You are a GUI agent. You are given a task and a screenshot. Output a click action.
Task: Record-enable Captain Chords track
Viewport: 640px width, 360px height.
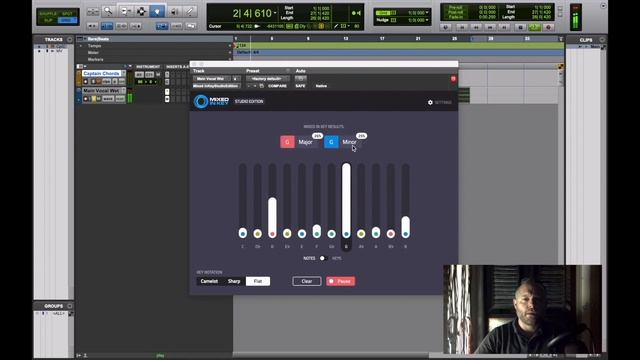pyautogui.click(x=86, y=82)
